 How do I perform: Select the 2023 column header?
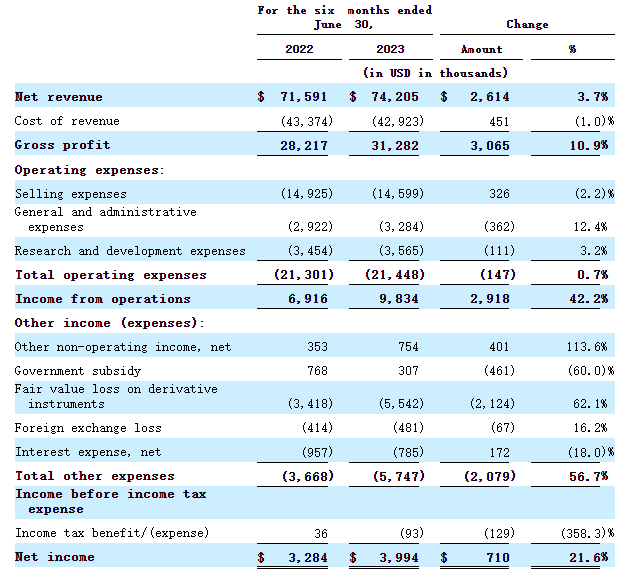[x=391, y=49]
